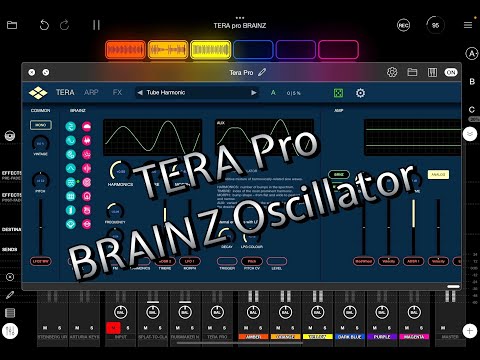Open plugin window gear settings
The width and height of the screenshot is (480, 360).
click(x=392, y=72)
